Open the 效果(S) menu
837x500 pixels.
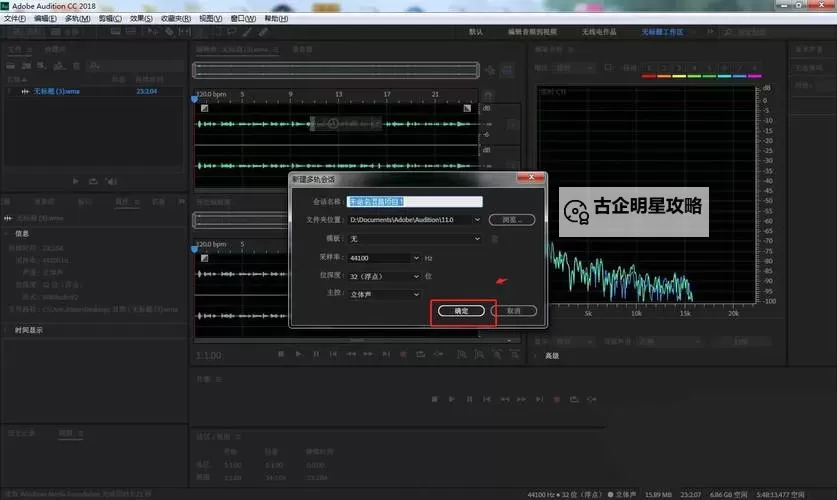click(141, 19)
